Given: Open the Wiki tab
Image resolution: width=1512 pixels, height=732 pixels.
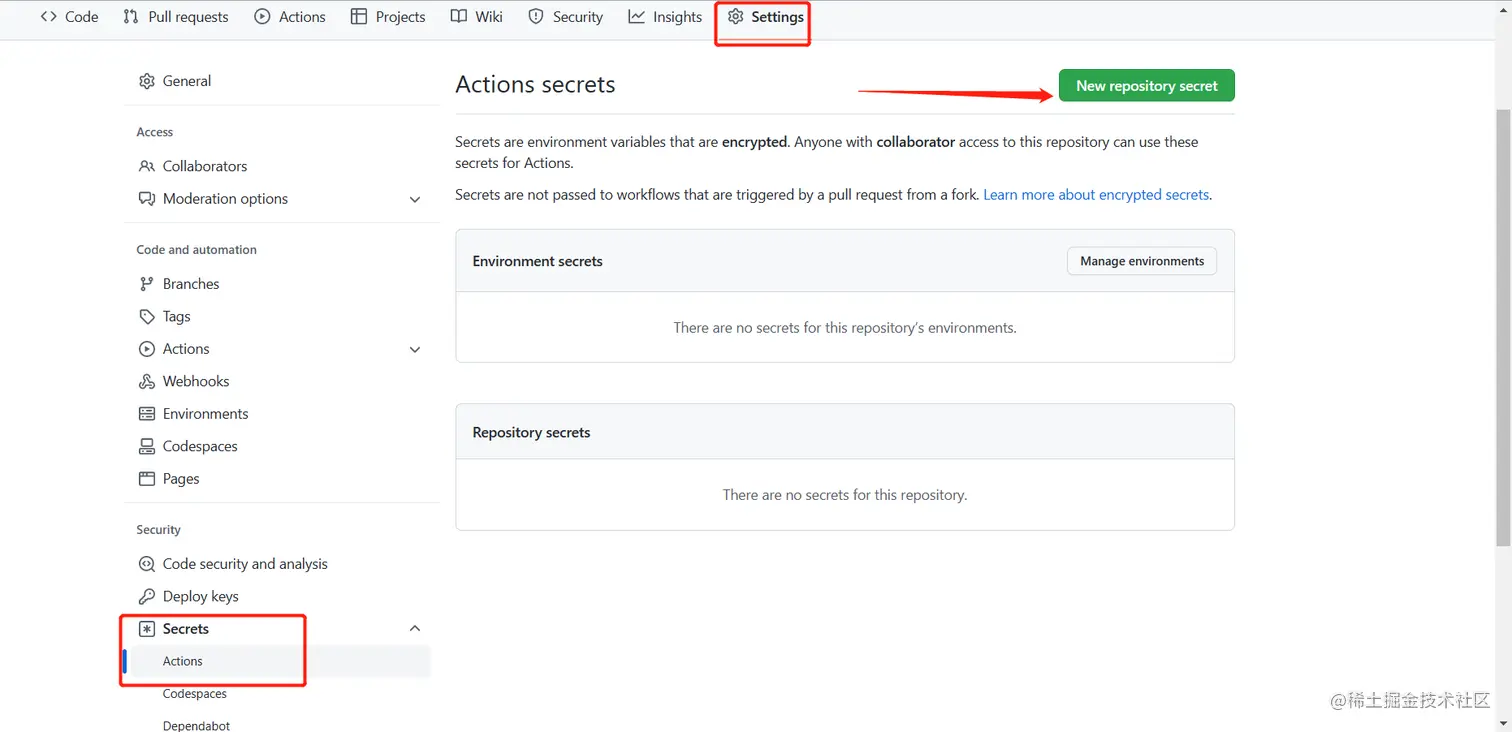Looking at the screenshot, I should pyautogui.click(x=477, y=17).
